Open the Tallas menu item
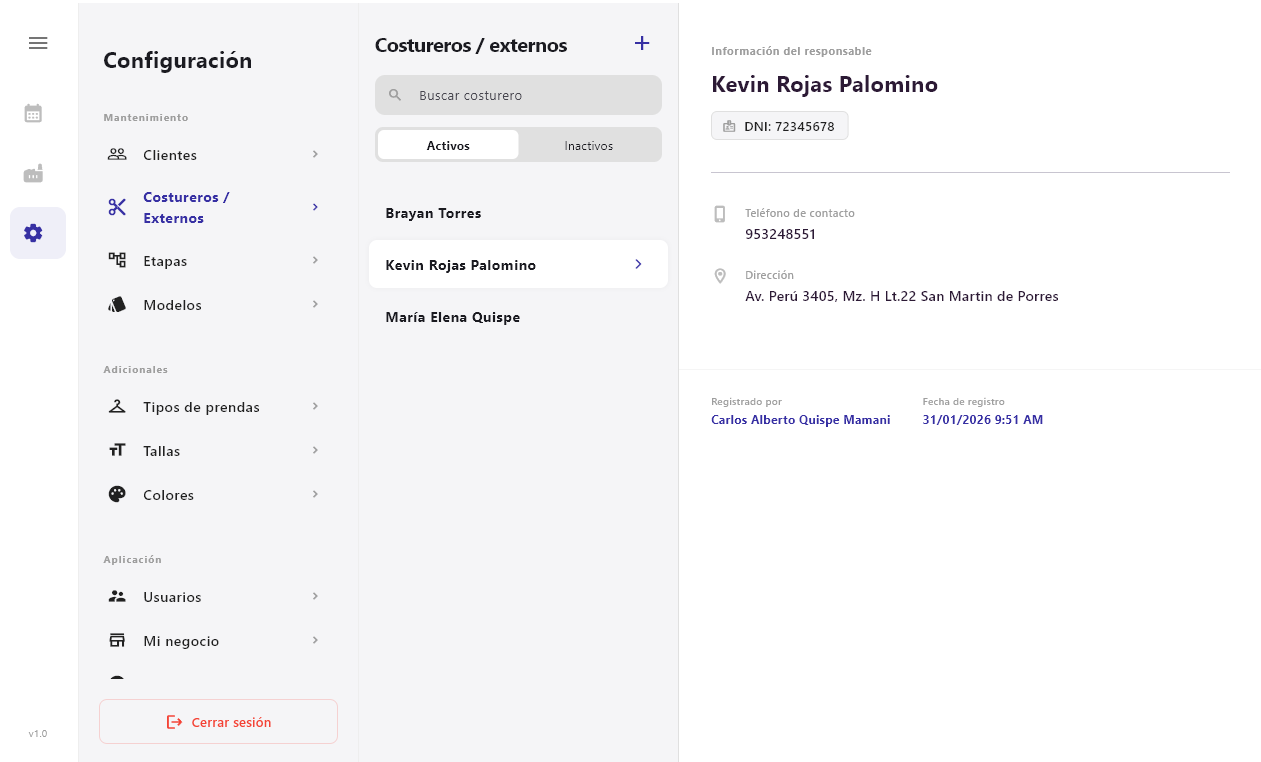The height and width of the screenshot is (762, 1261). [162, 451]
